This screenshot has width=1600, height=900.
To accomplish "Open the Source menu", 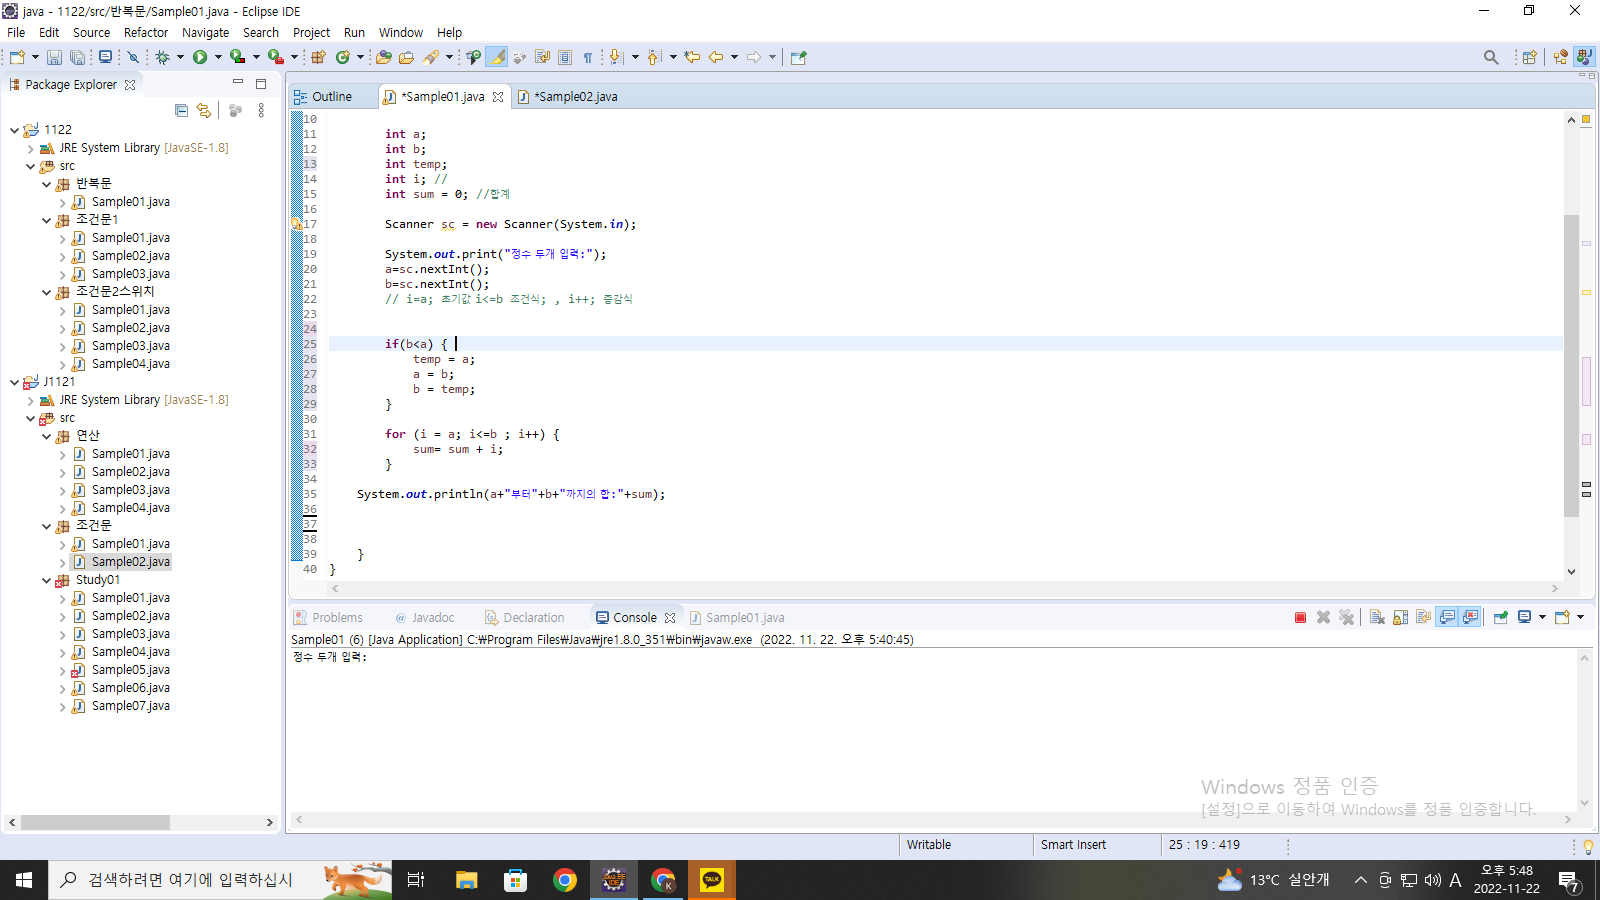I will [91, 32].
